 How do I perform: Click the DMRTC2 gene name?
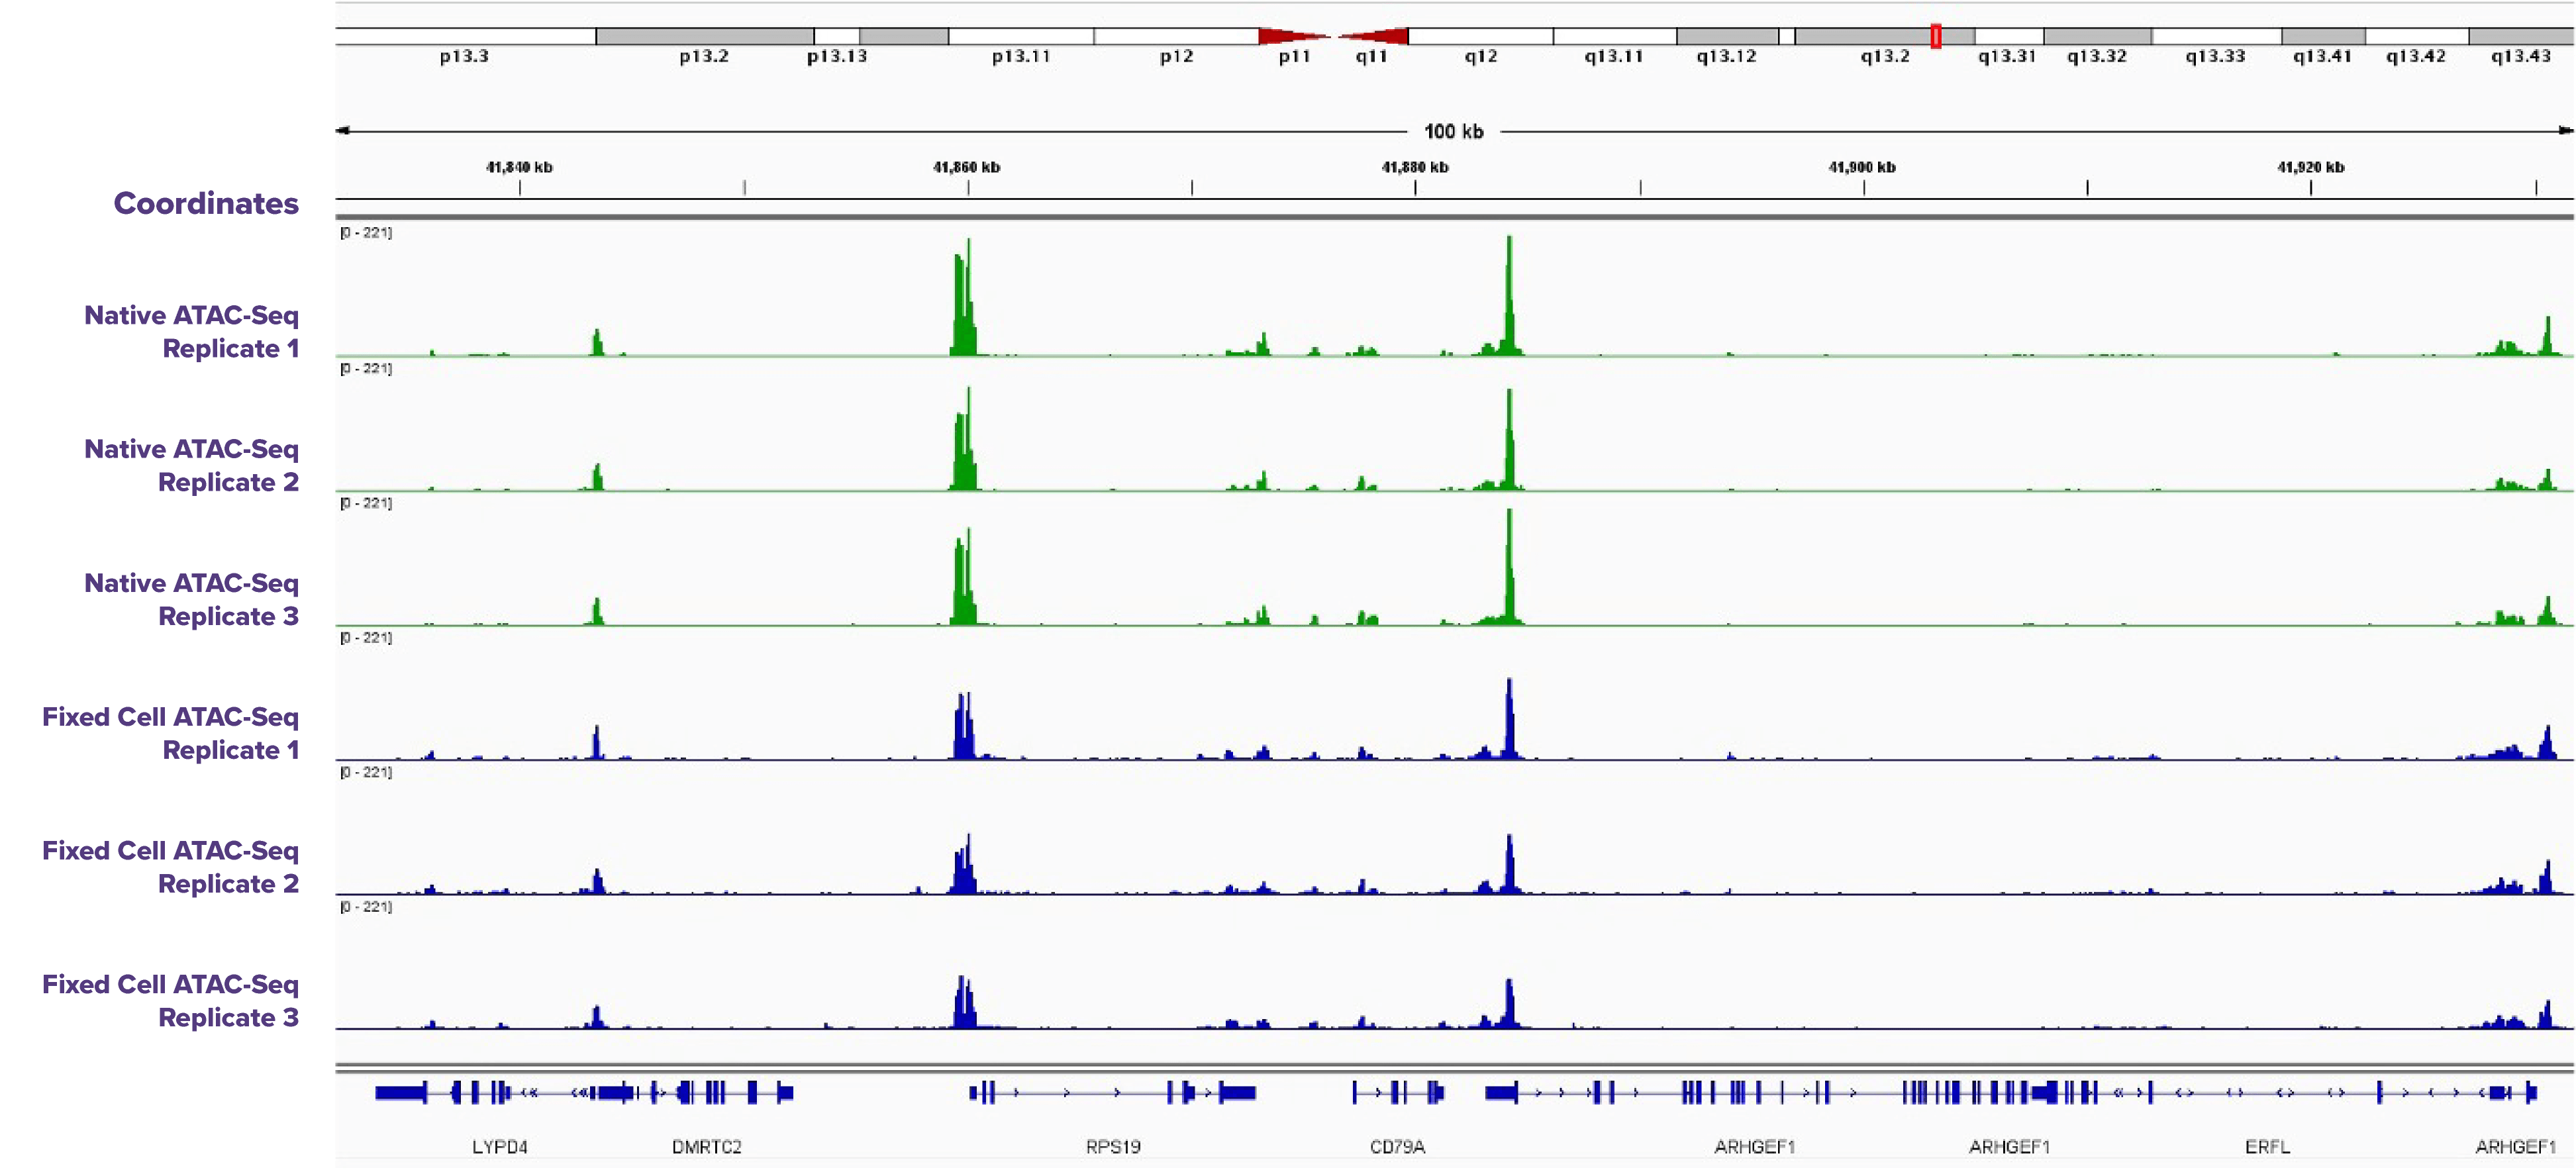coord(706,1146)
